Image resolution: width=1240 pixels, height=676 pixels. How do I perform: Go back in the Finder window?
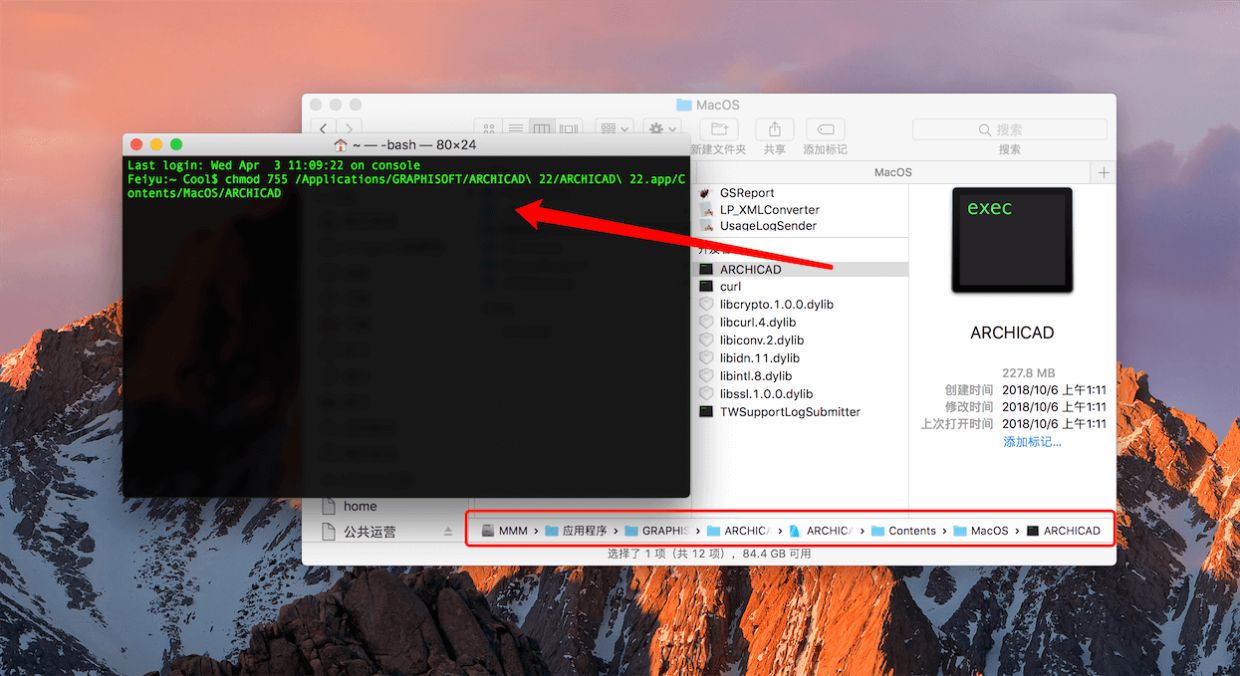tap(323, 129)
